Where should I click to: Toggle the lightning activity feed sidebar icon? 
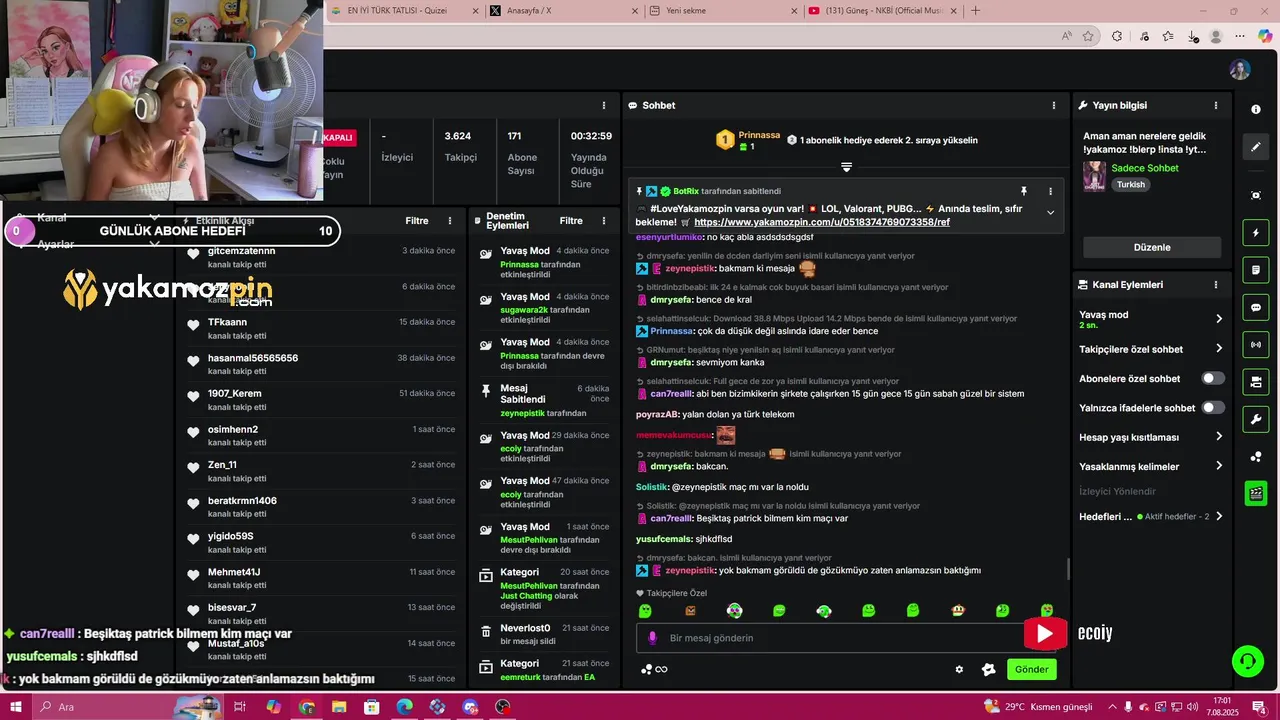1256,233
